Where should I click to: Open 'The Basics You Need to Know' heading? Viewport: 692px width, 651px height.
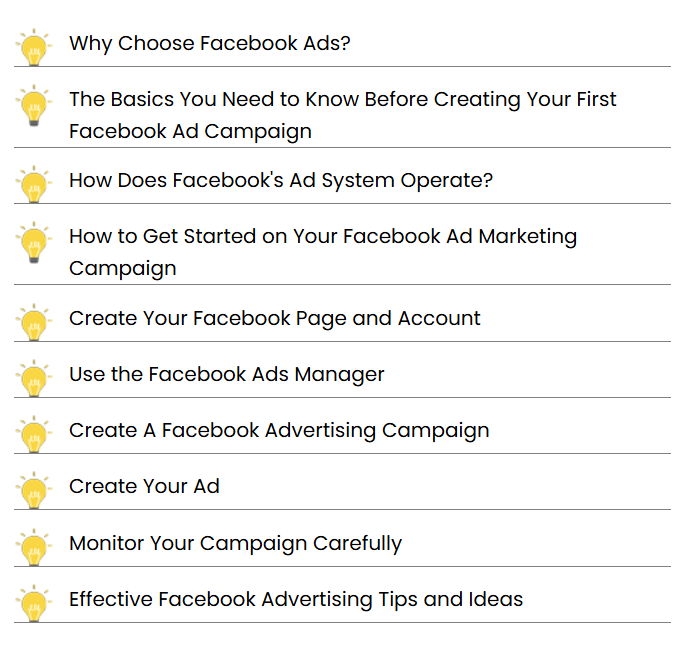coord(342,115)
